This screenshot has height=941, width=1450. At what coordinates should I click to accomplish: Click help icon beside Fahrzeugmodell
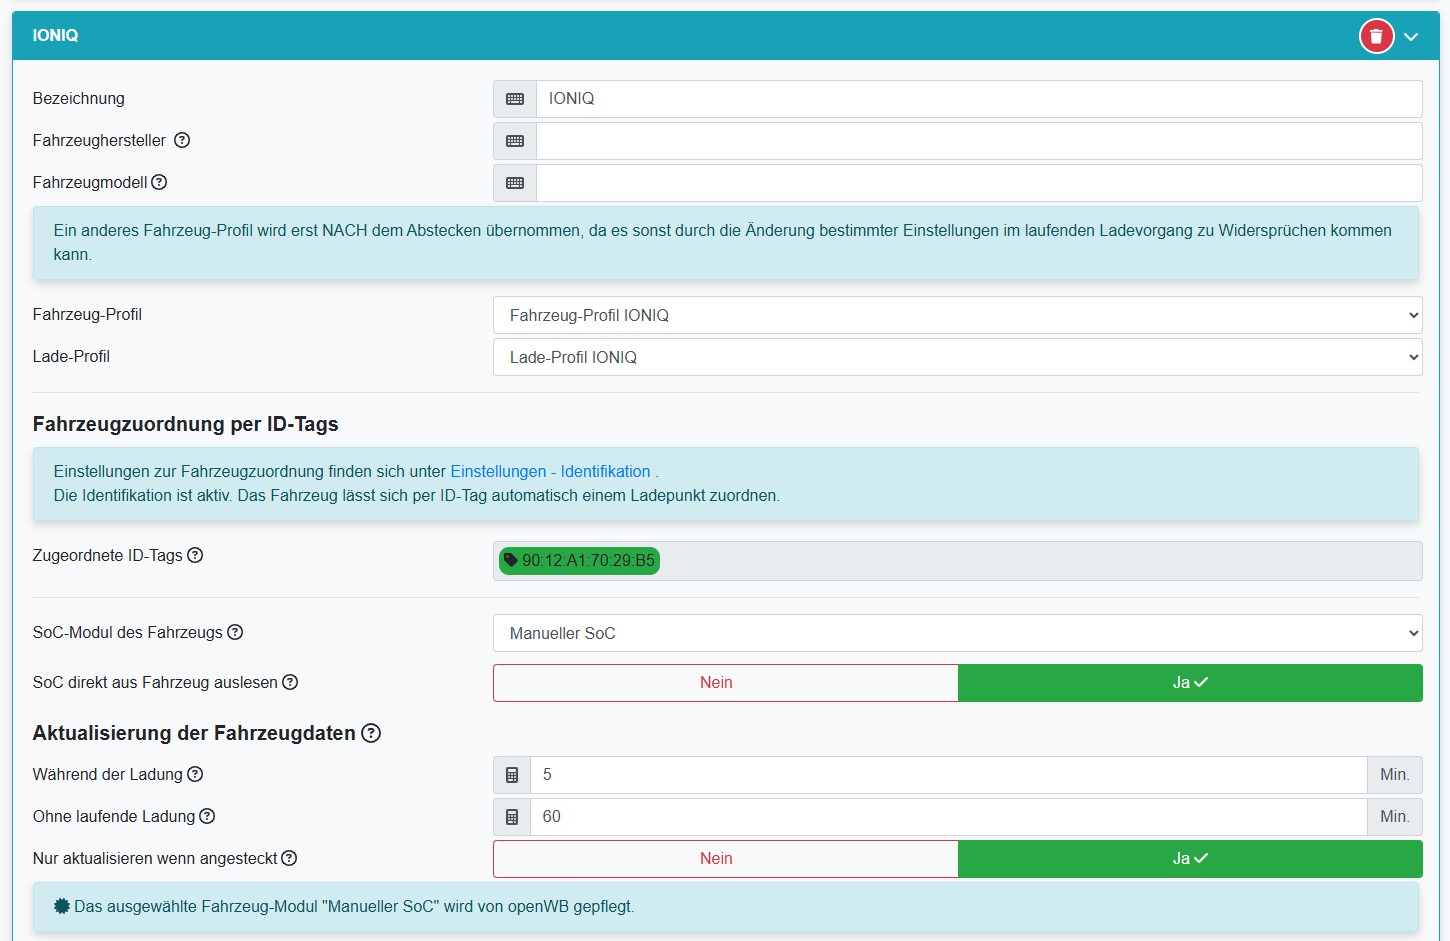[159, 183]
